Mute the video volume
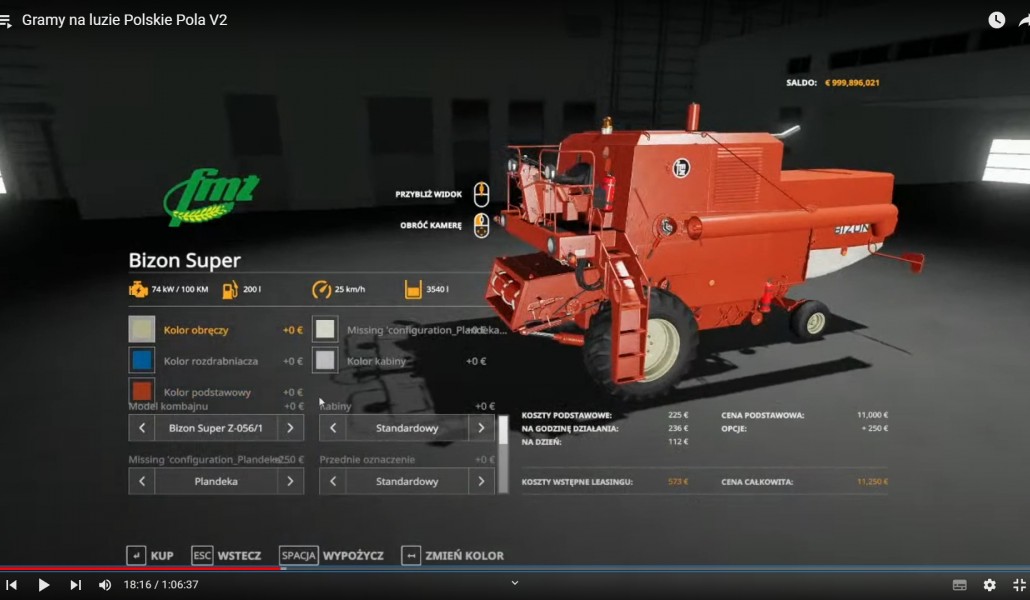The width and height of the screenshot is (1030, 600). point(105,585)
